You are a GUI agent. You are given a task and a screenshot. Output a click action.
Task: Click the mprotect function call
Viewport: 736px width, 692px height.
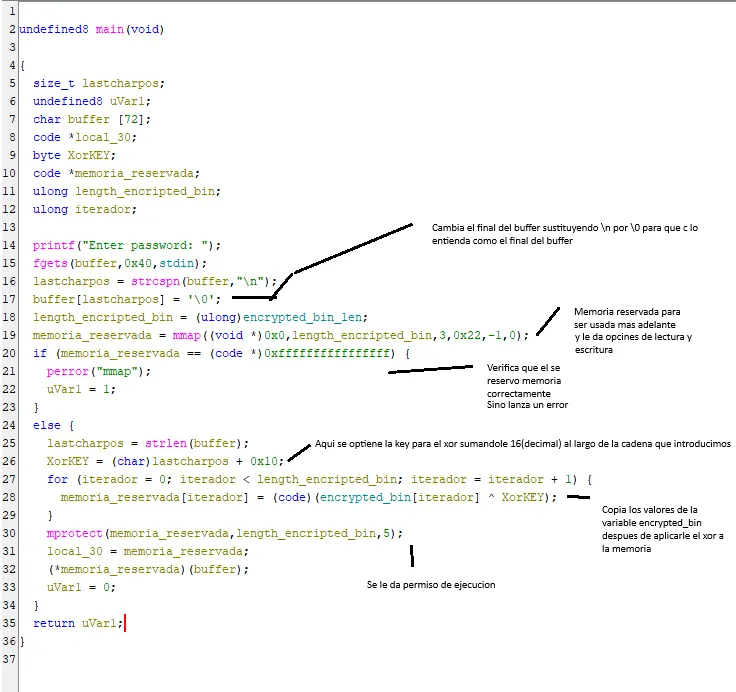pos(75,533)
